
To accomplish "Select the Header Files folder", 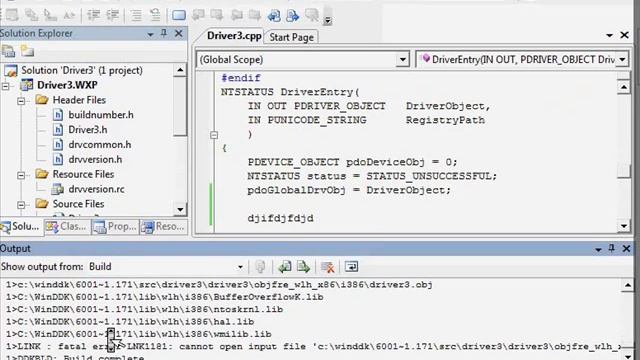I will tap(79, 100).
